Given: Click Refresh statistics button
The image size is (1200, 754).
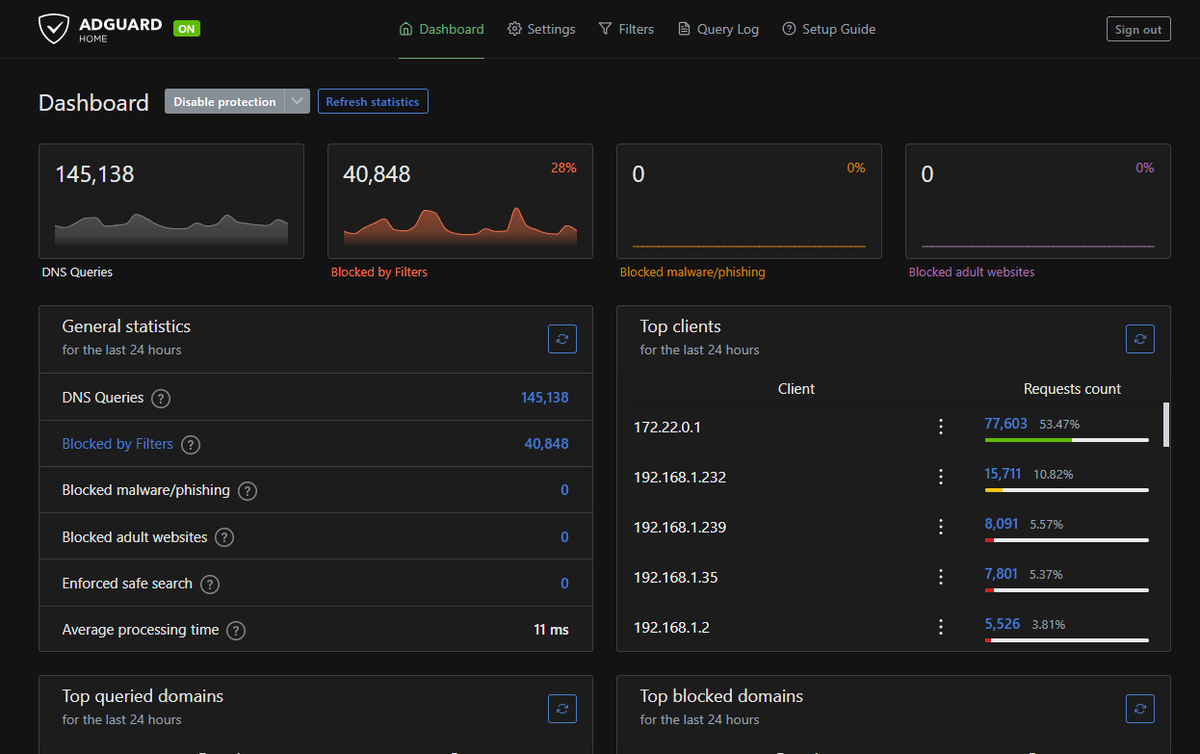Looking at the screenshot, I should (373, 101).
